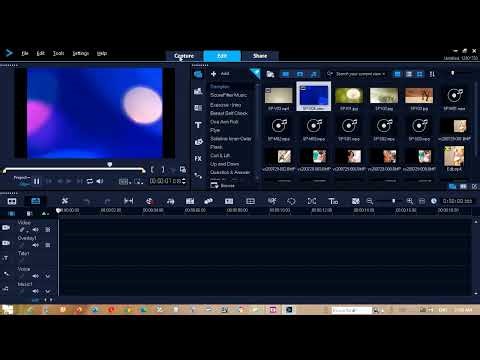Mute the Music1 track

point(35,291)
